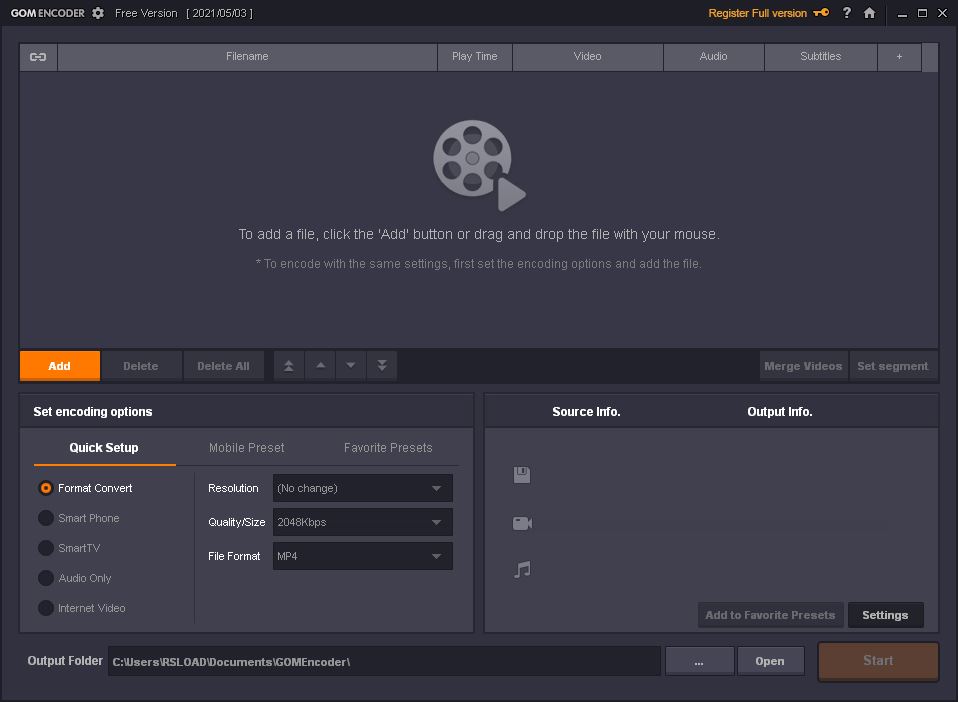
Task: Click plus icon in file list header
Action: click(x=899, y=57)
